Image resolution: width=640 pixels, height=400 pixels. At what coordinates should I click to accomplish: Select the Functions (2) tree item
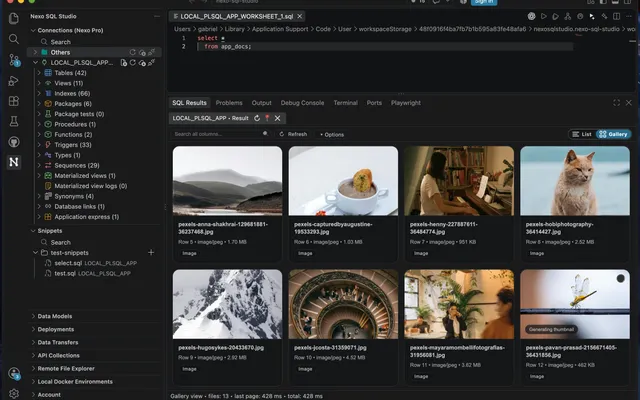pos(73,135)
